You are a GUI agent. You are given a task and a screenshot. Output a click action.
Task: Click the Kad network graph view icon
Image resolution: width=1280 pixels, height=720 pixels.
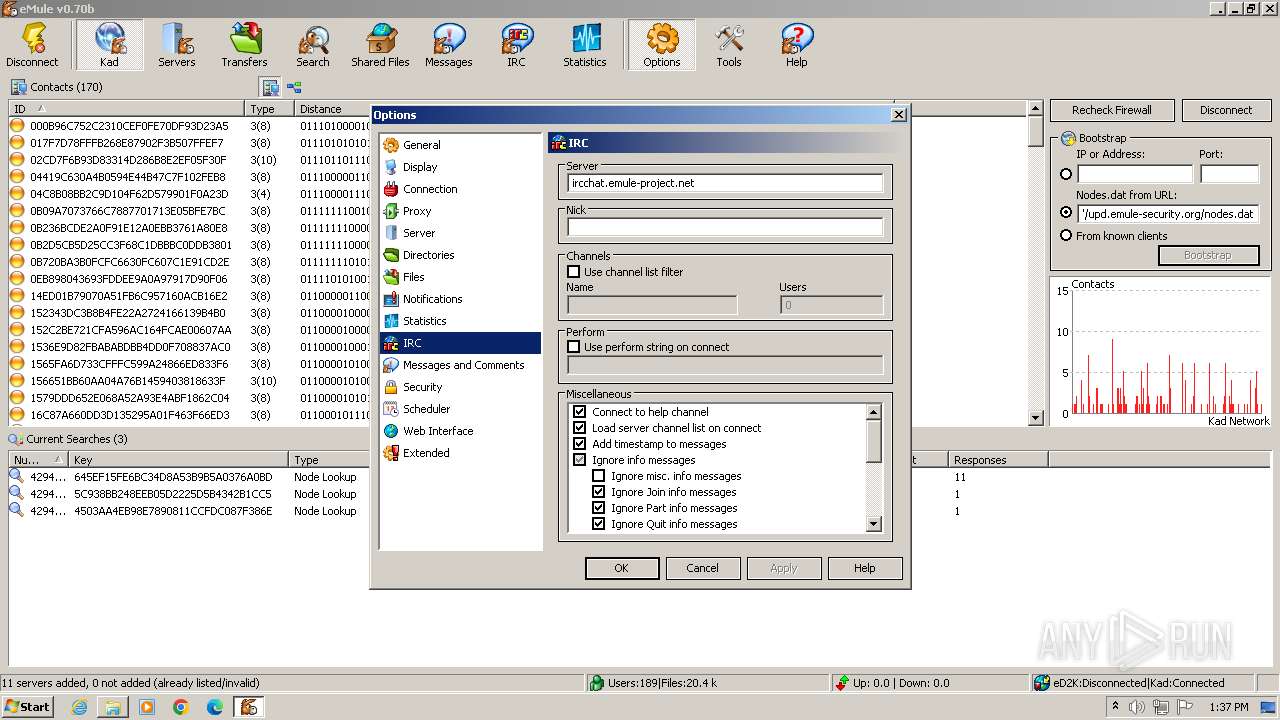(295, 87)
